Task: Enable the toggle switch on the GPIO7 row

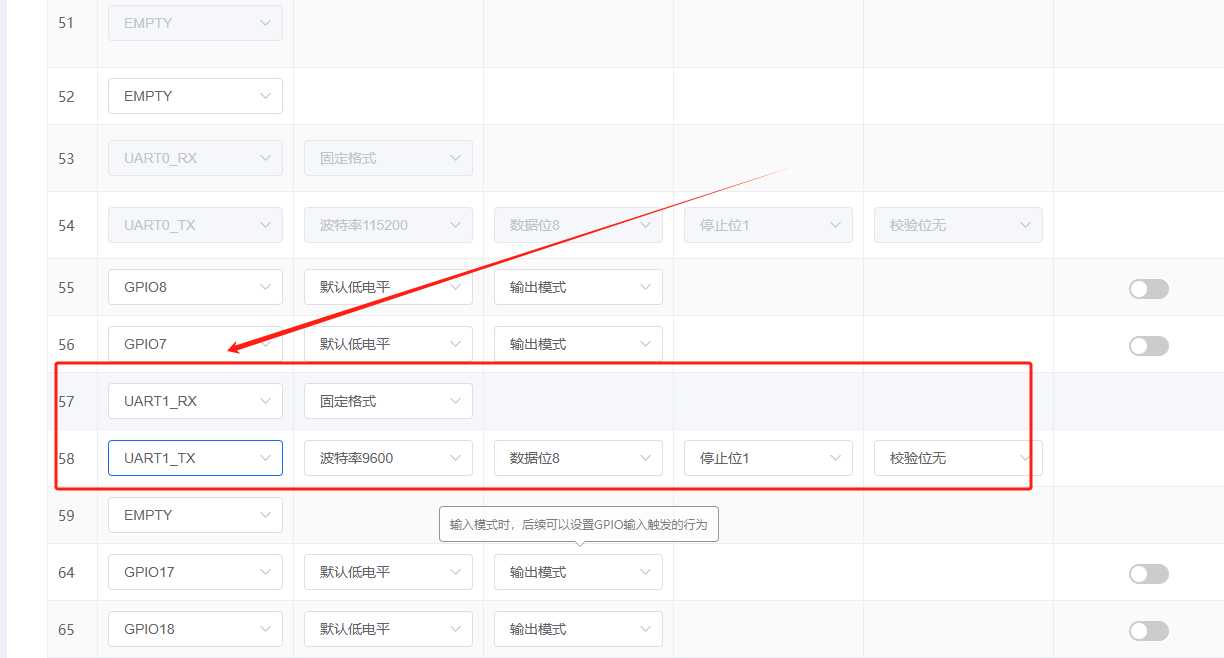Action: coord(1148,345)
